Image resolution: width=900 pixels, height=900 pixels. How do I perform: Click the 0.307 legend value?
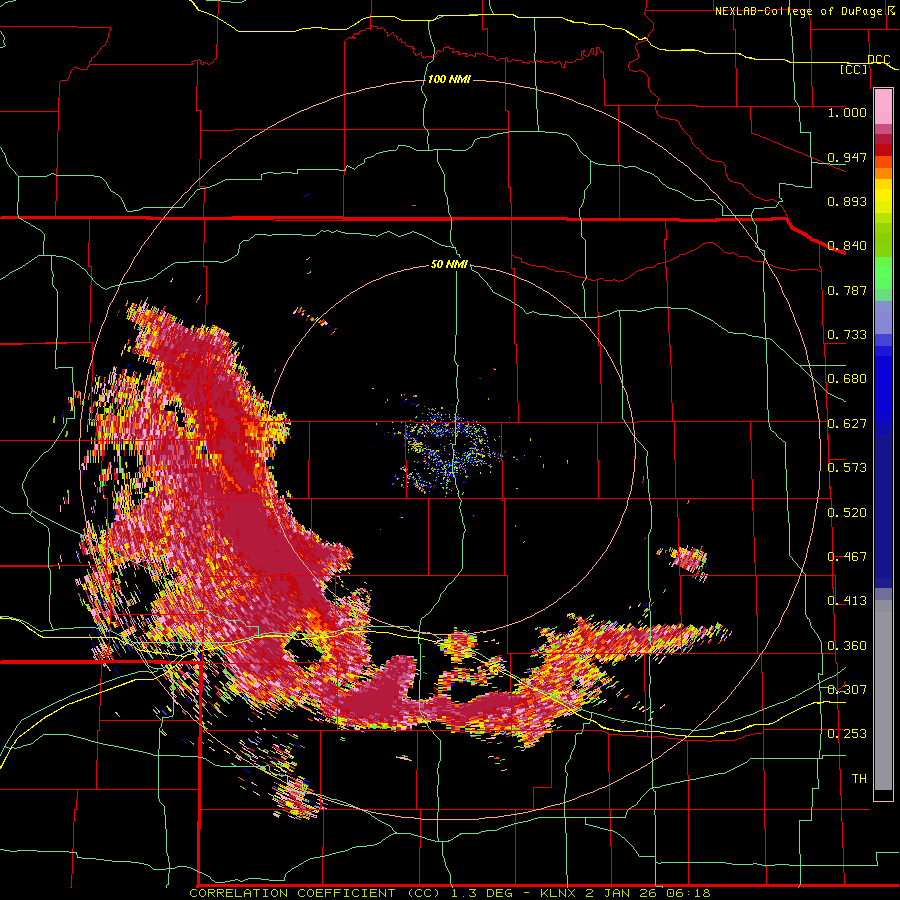pos(847,690)
